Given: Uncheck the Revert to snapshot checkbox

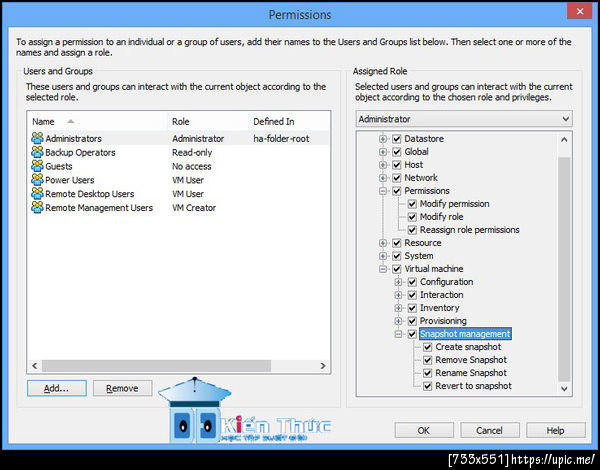Looking at the screenshot, I should (427, 386).
